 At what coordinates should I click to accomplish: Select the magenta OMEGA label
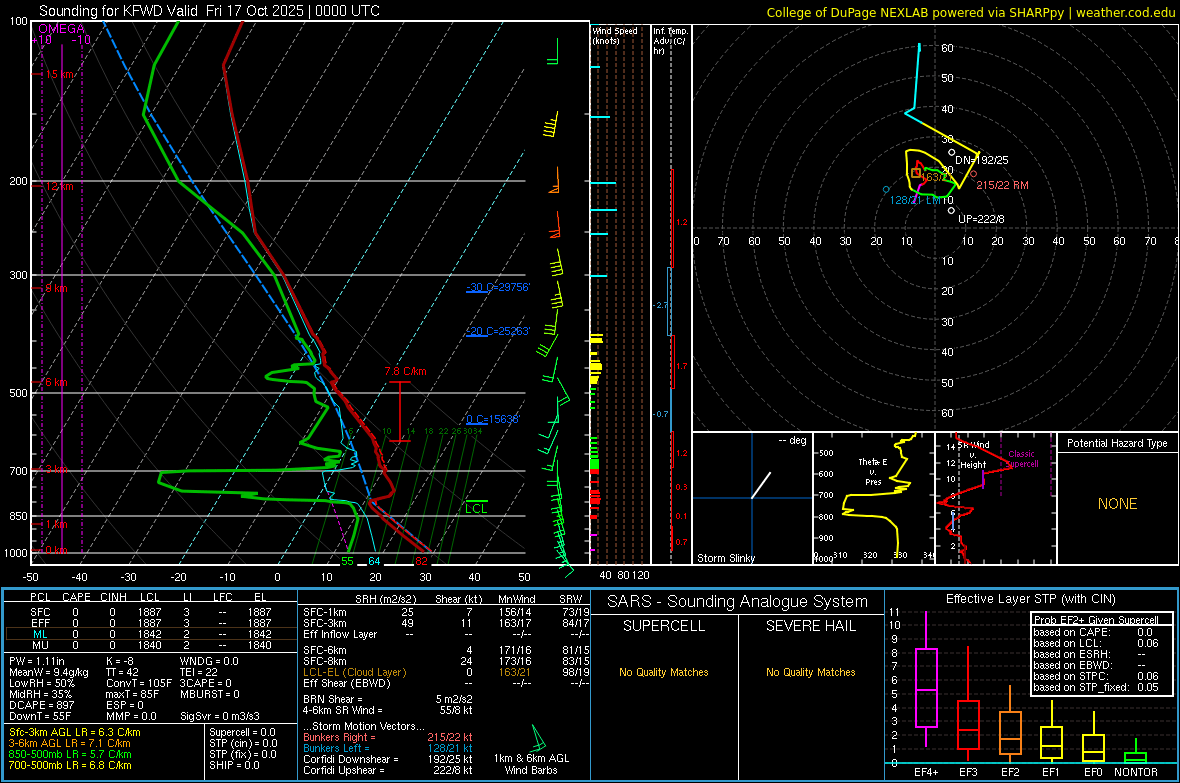61,29
